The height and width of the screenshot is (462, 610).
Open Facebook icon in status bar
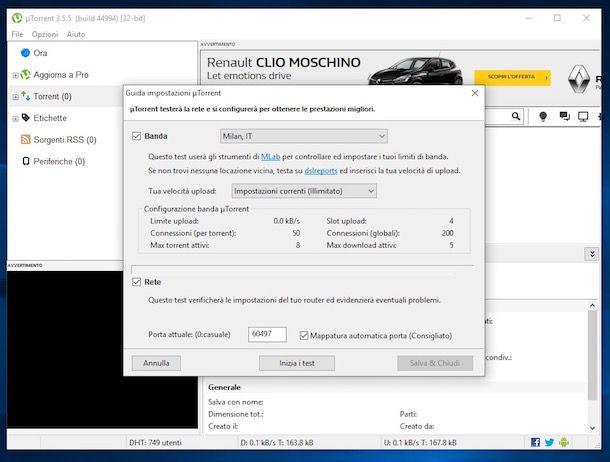click(535, 442)
